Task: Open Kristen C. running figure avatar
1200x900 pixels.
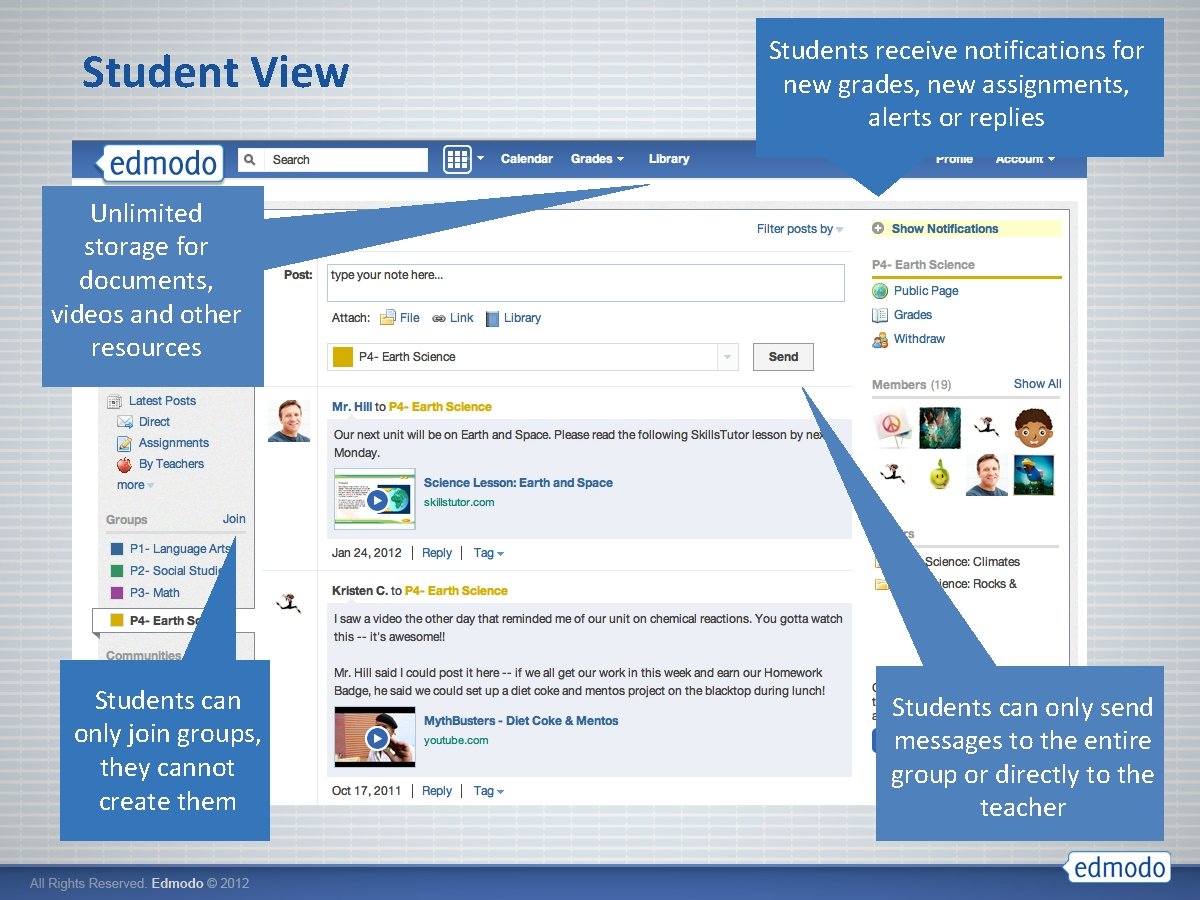Action: [289, 601]
